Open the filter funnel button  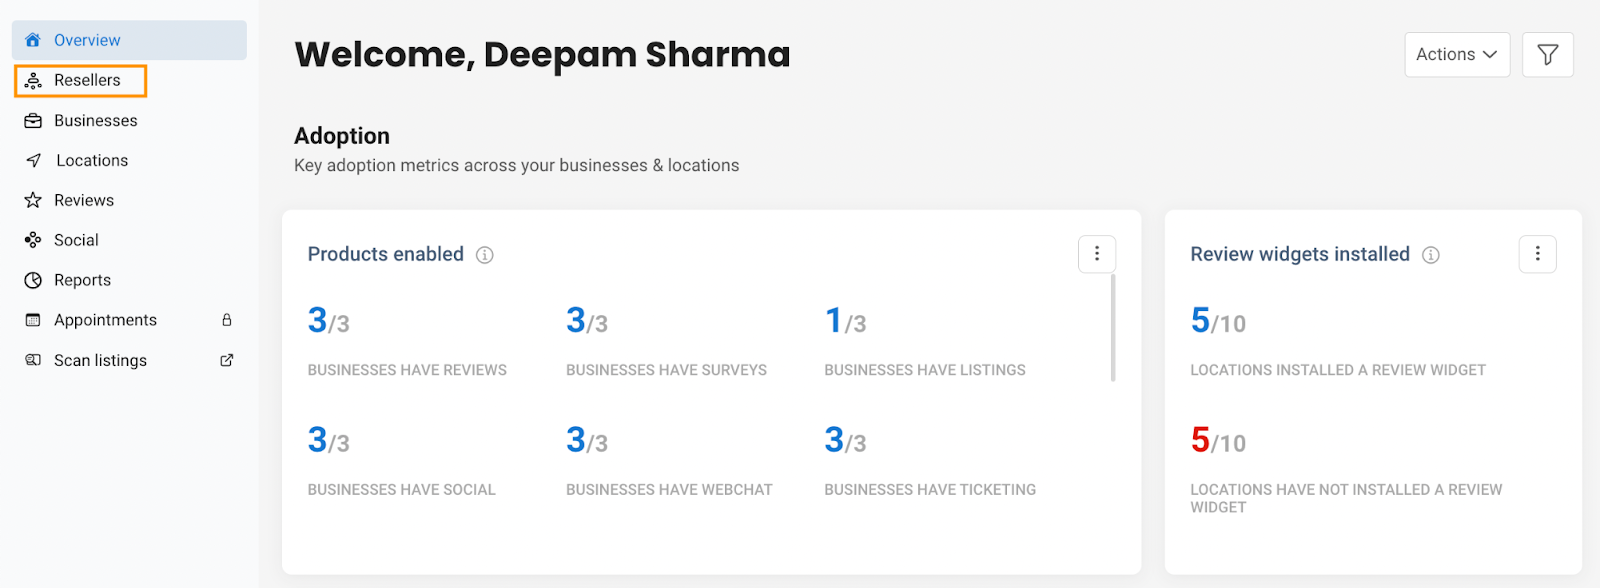[x=1548, y=54]
